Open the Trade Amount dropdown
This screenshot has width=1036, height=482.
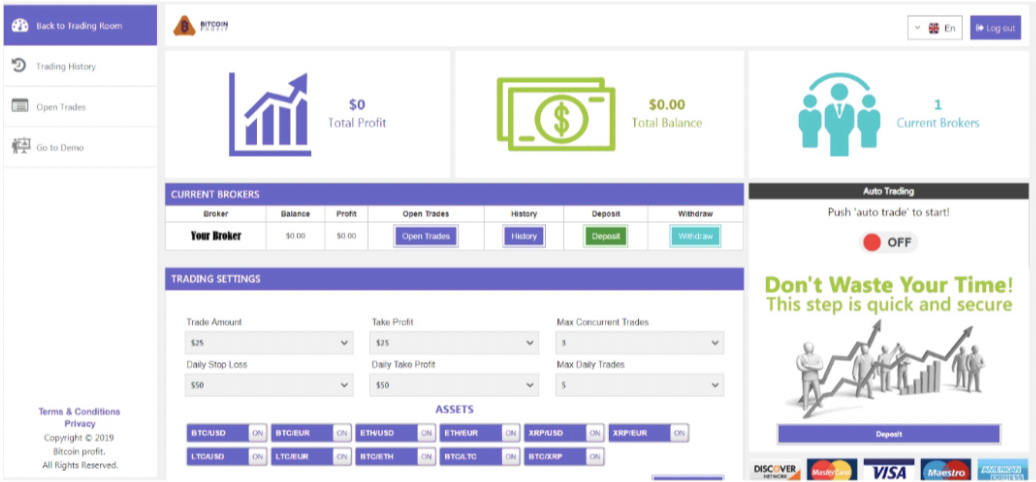269,343
